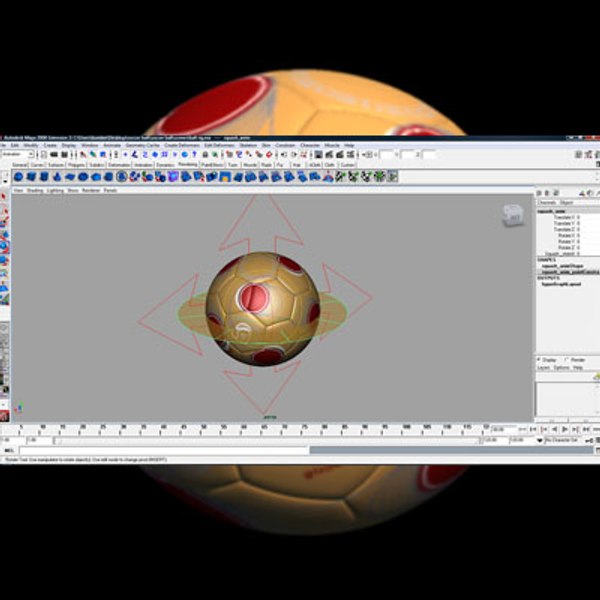The image size is (600, 600).
Task: Click the playback range slider bar
Action: 268,441
